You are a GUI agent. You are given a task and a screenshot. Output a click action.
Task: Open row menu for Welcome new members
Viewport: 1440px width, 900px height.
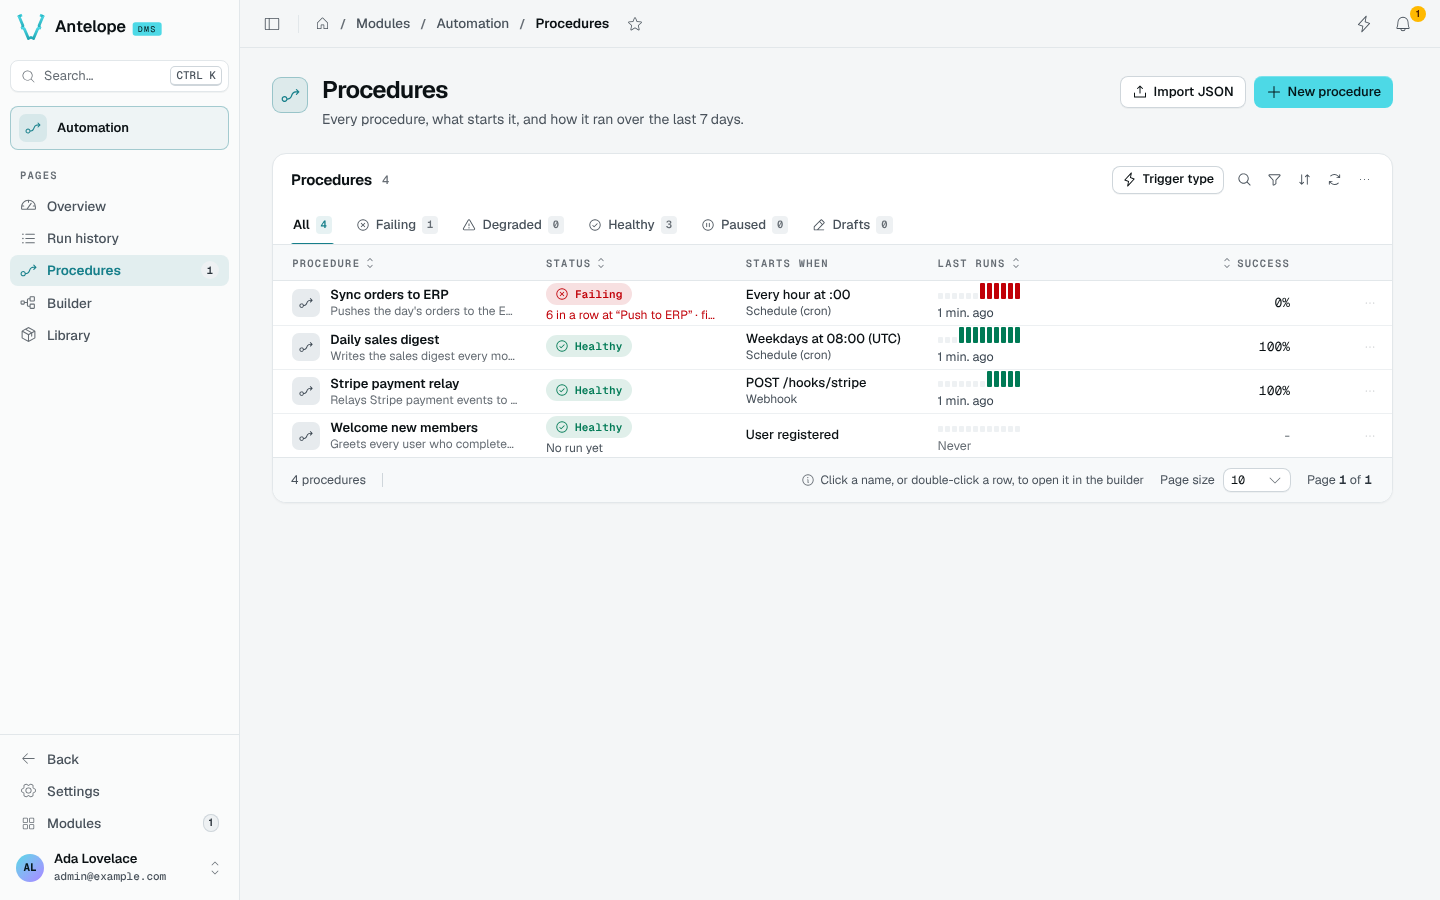coord(1370,435)
